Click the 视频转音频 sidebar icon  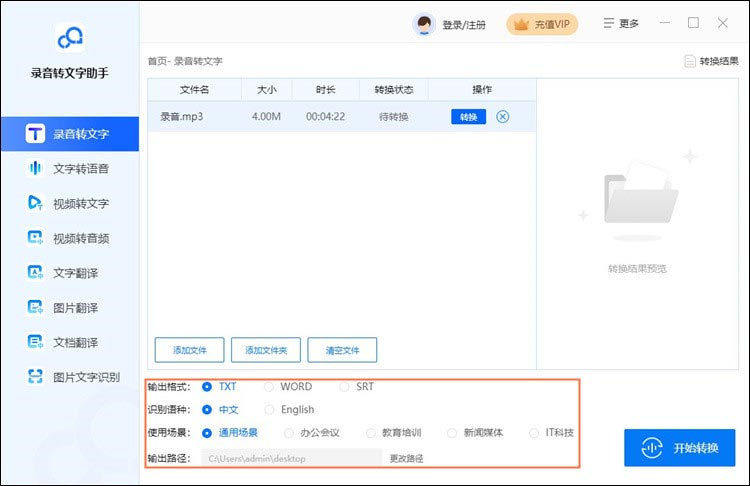35,237
